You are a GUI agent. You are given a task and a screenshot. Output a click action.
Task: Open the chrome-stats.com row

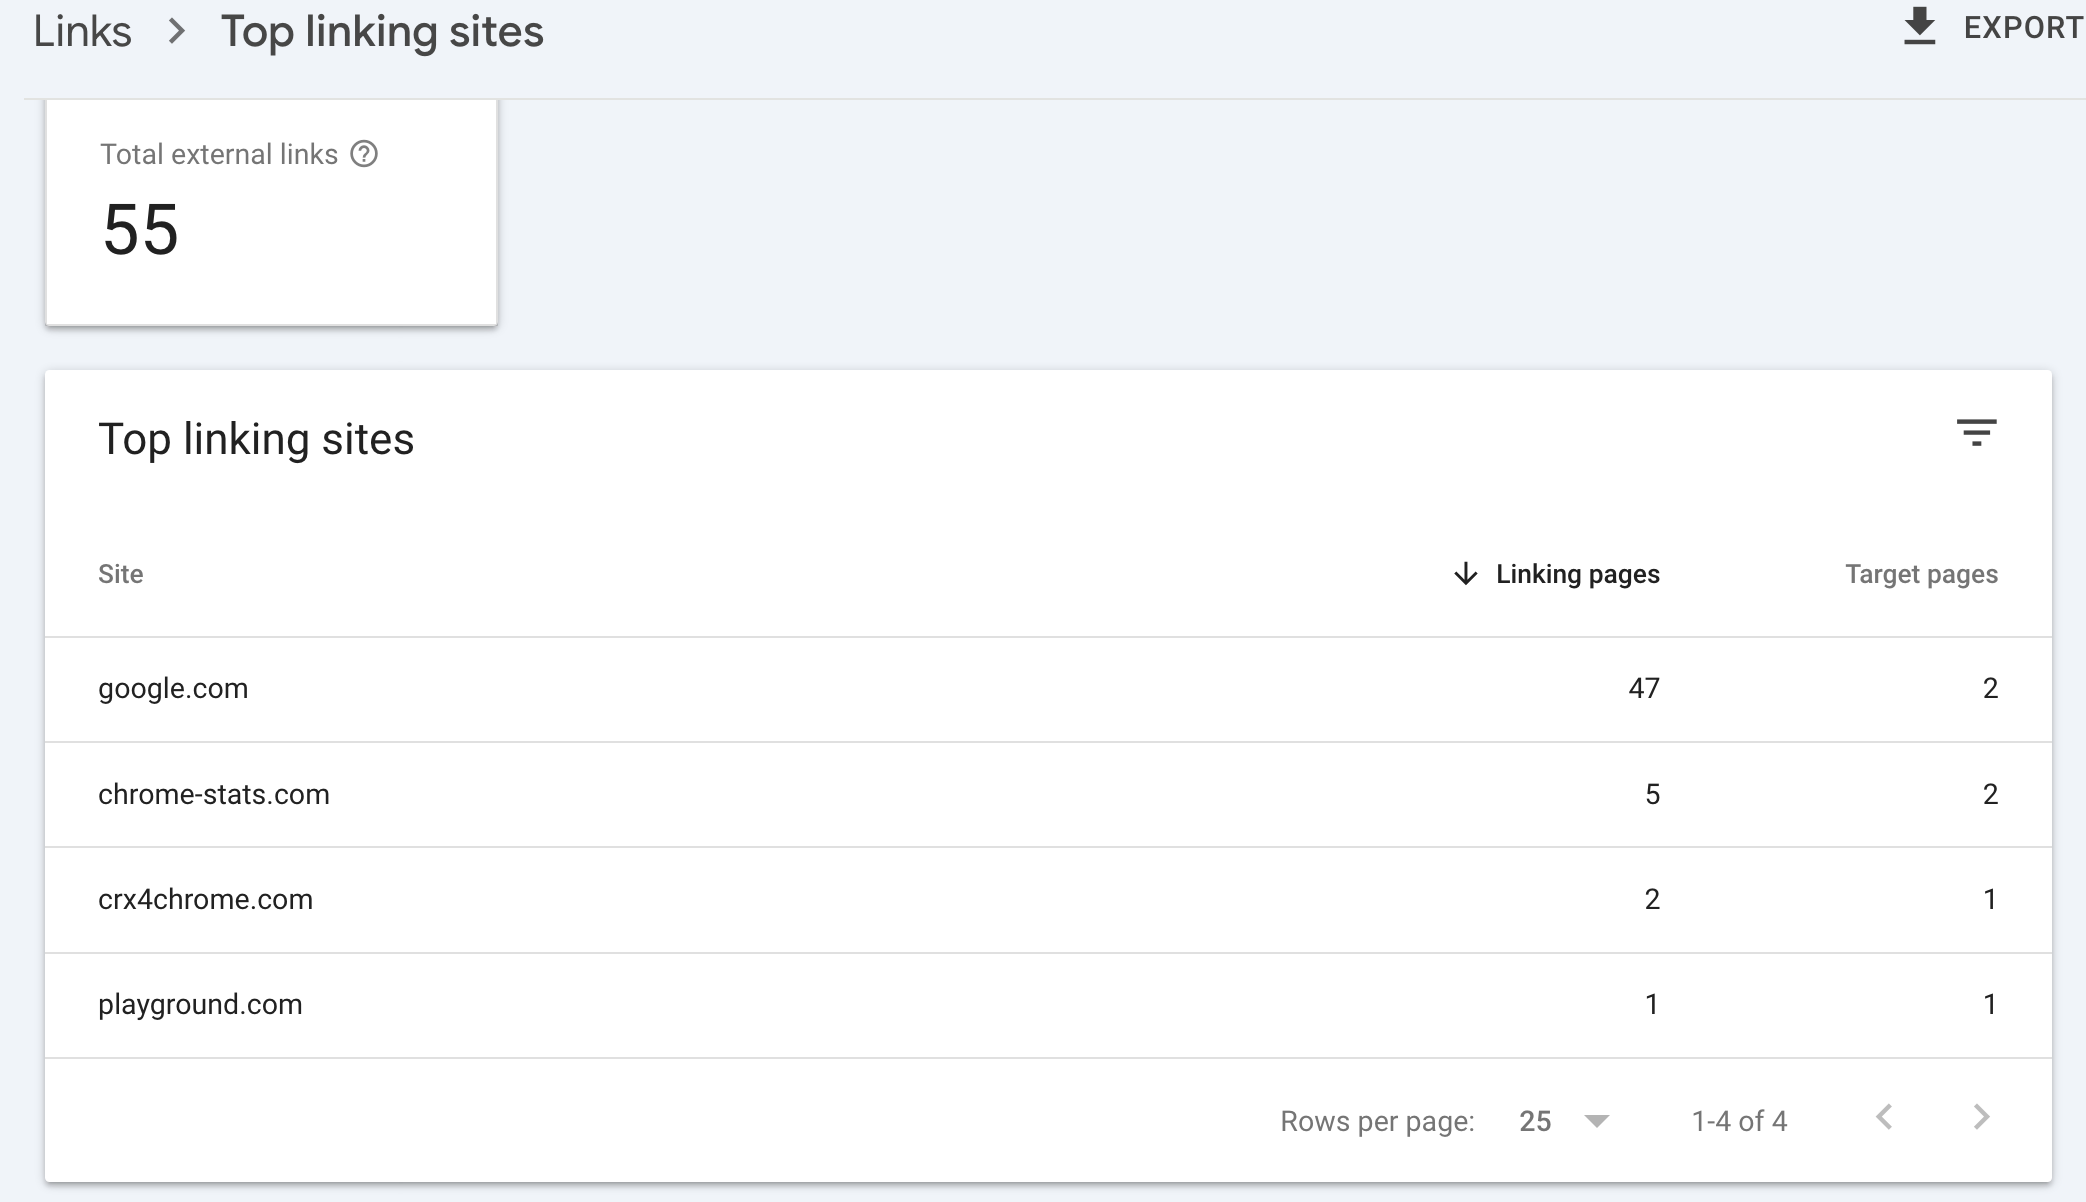1048,794
